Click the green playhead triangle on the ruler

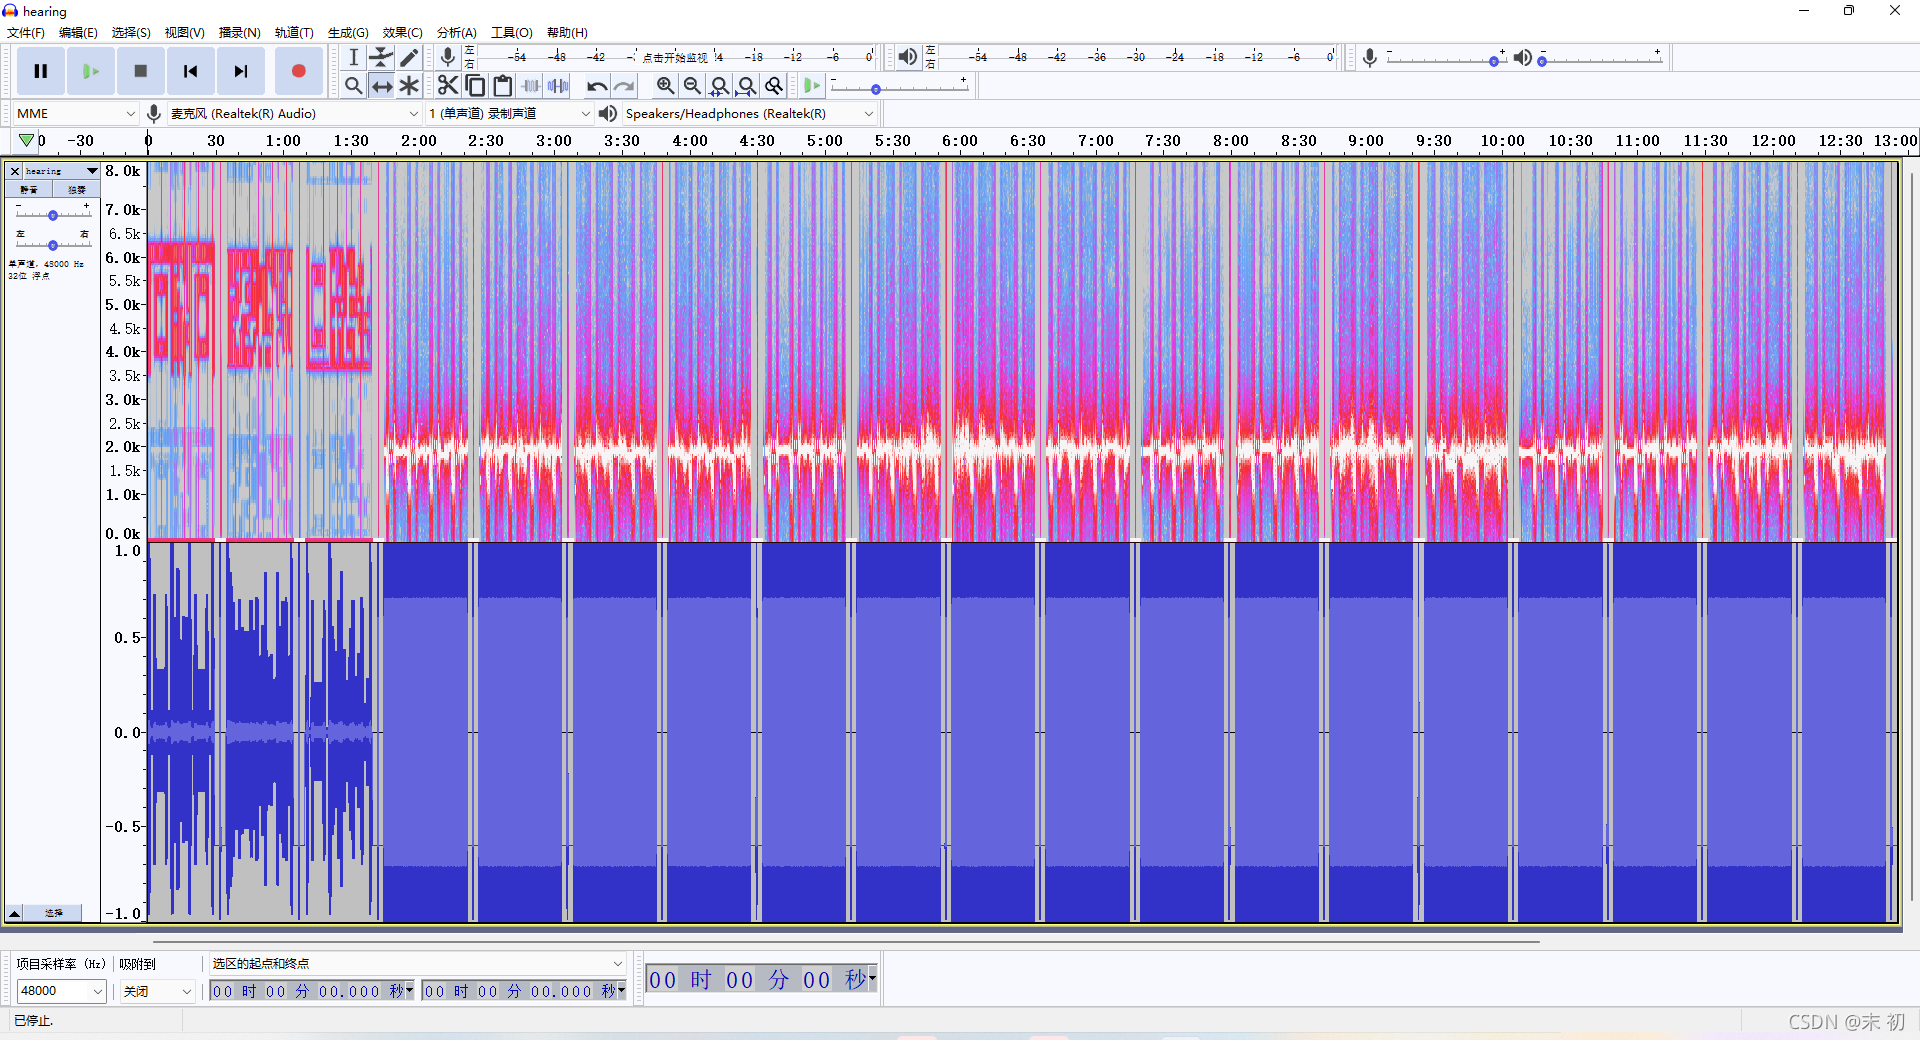click(x=27, y=141)
